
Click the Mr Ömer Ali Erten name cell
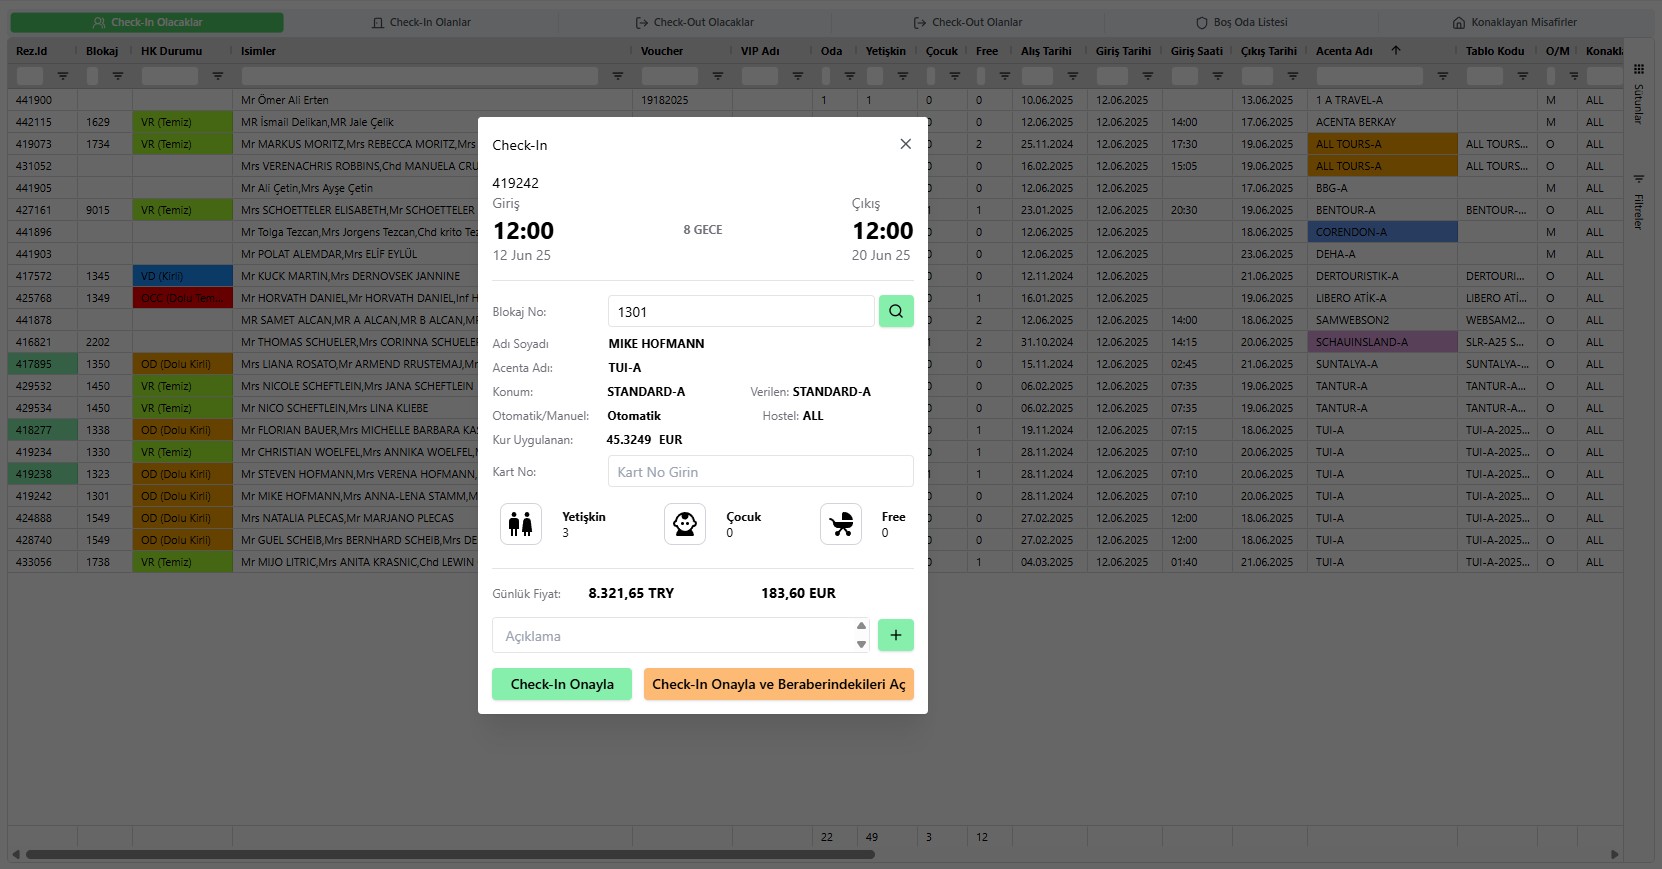[432, 100]
